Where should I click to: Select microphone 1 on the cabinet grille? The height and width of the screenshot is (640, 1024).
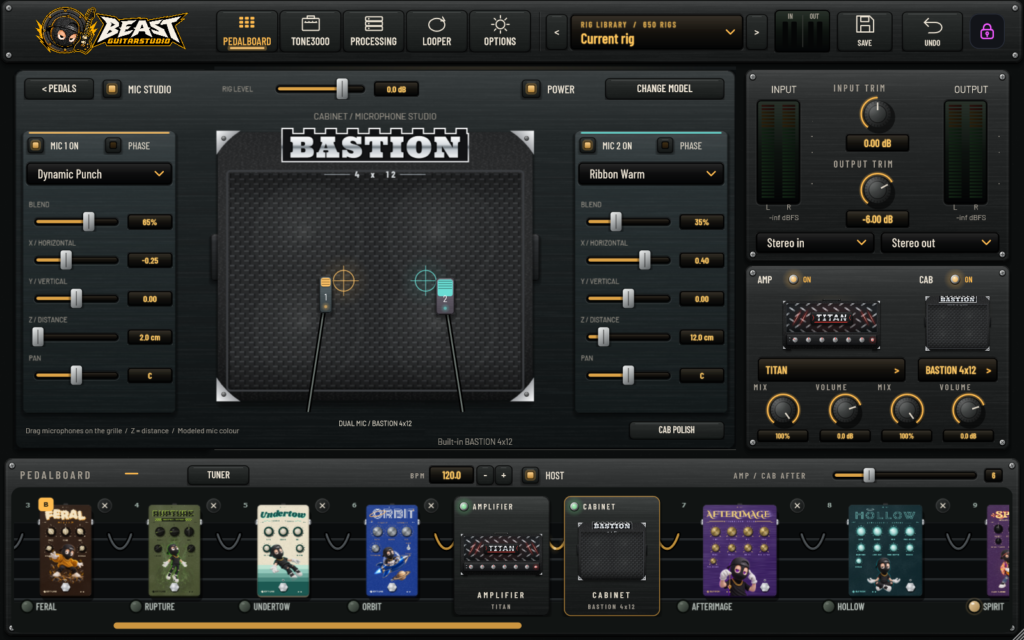pyautogui.click(x=325, y=293)
